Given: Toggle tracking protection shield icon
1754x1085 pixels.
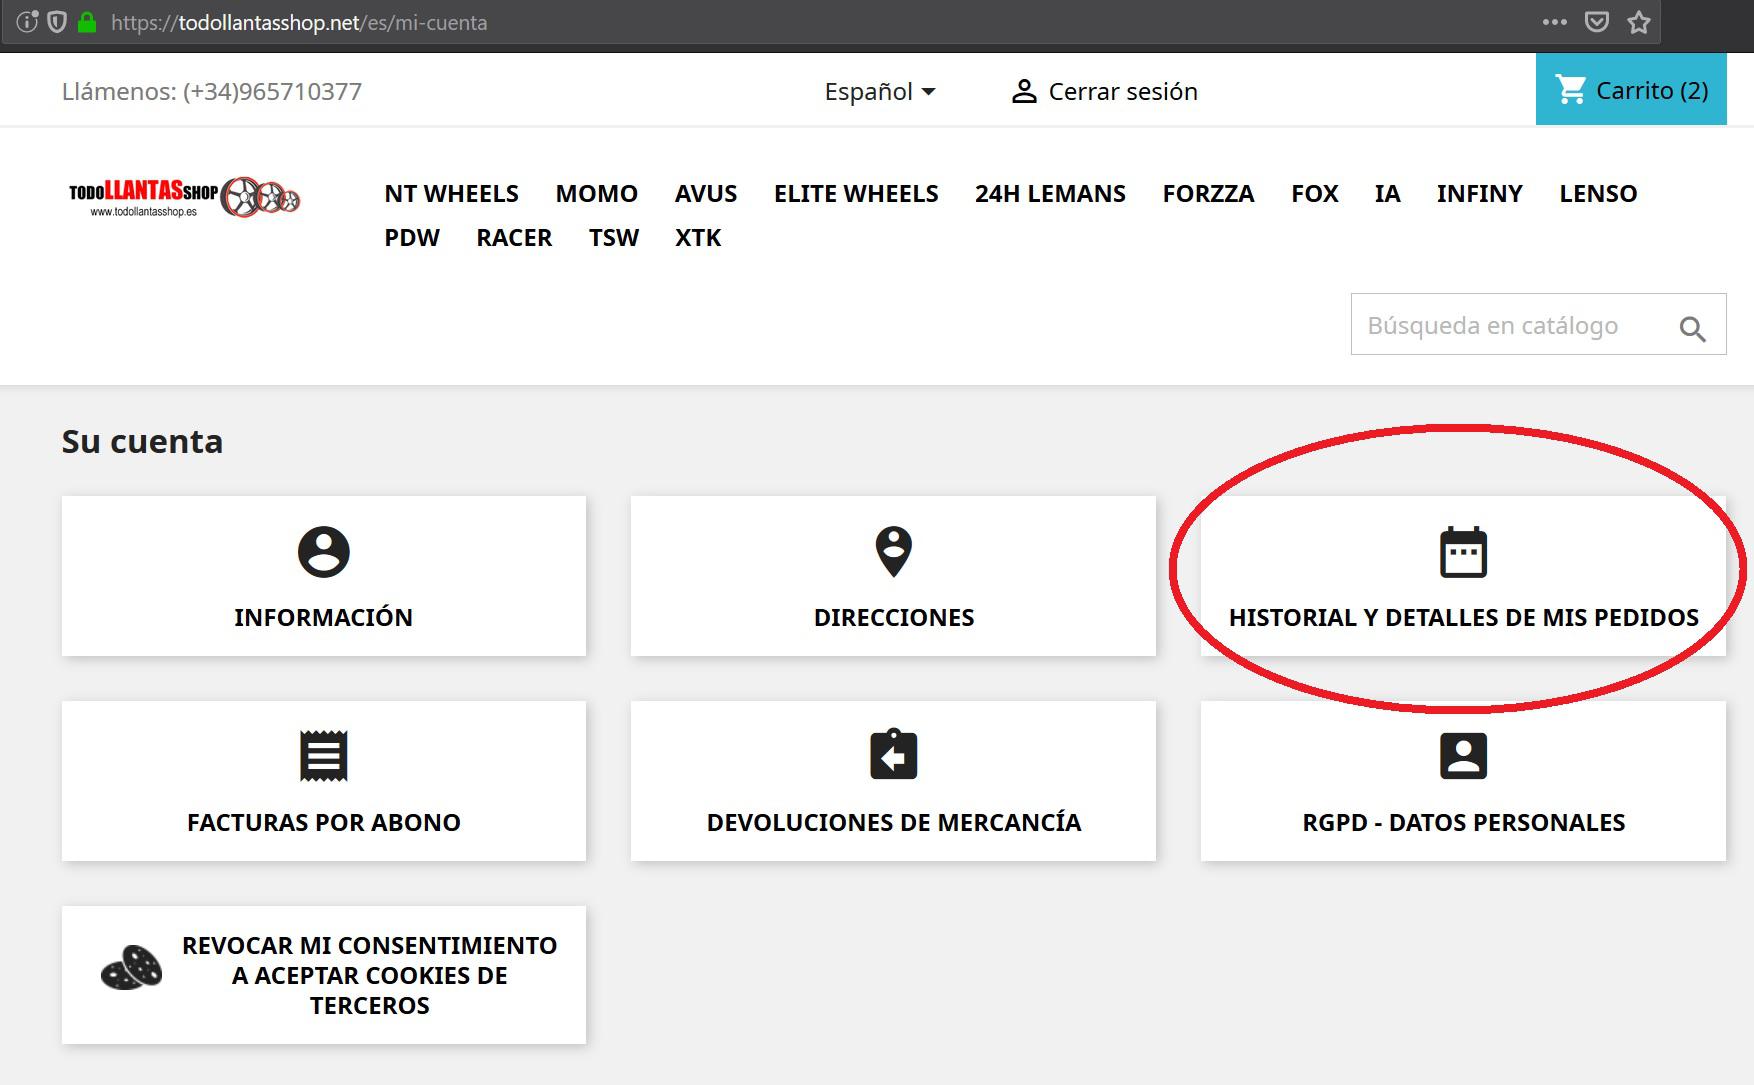Looking at the screenshot, I should tap(58, 21).
